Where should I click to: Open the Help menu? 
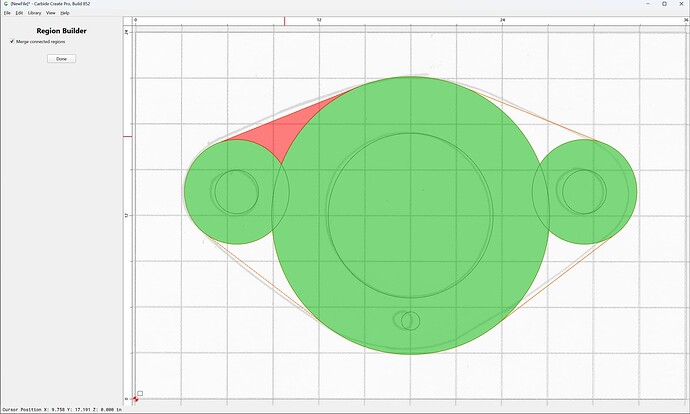65,13
